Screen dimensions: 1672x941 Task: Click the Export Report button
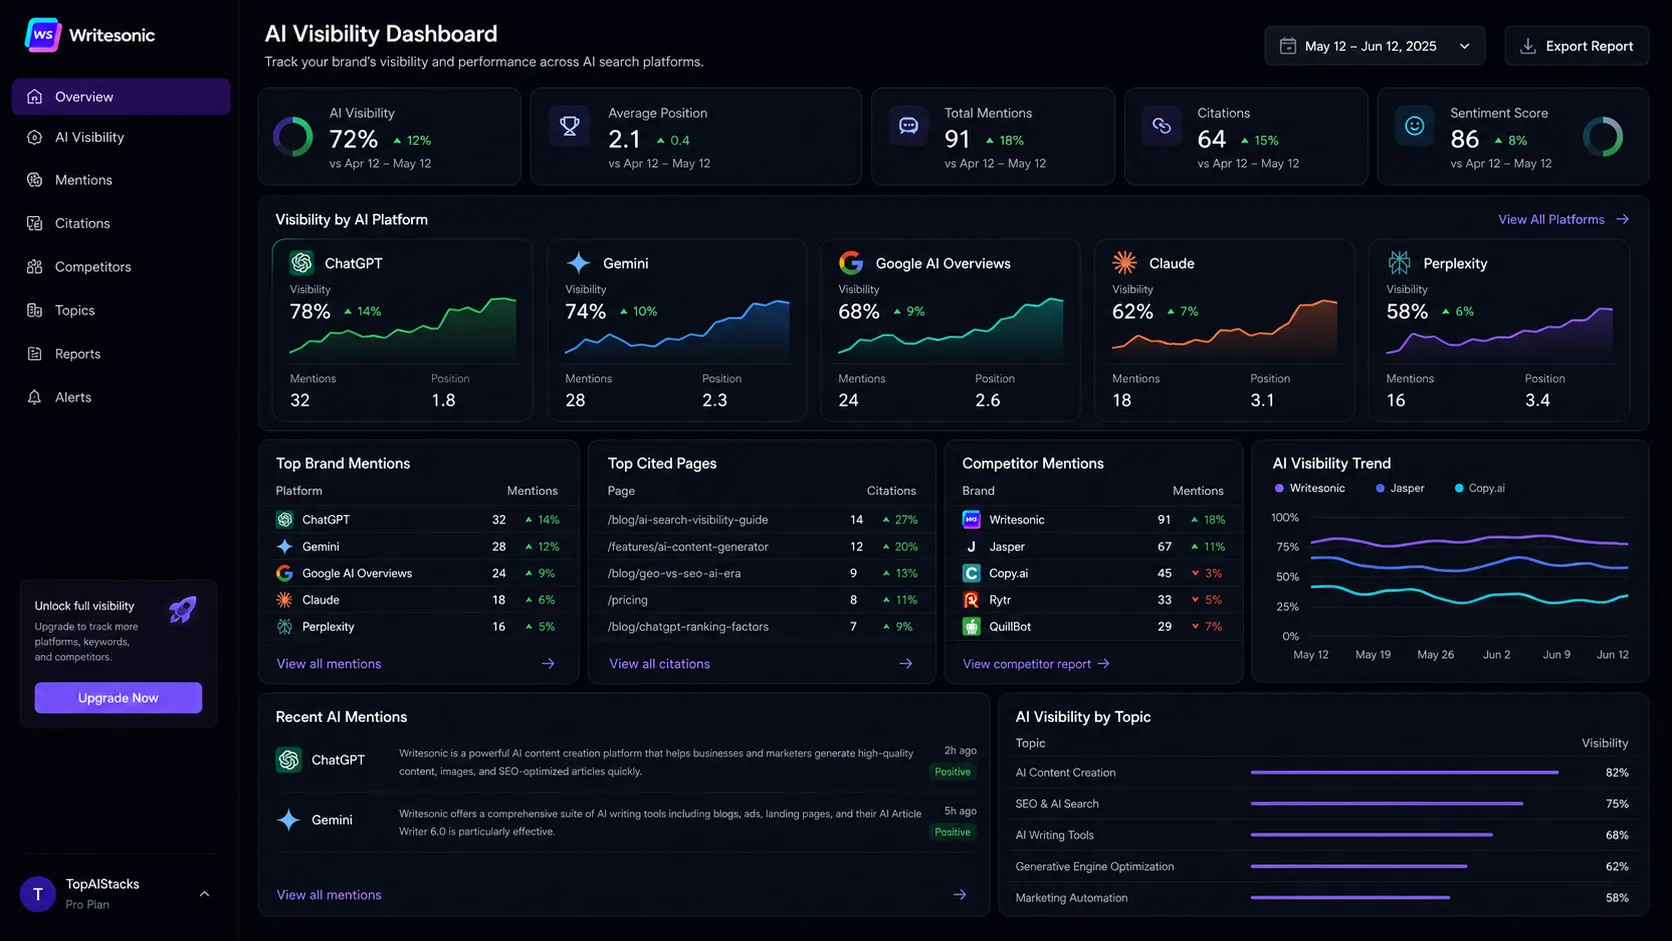click(x=1577, y=46)
